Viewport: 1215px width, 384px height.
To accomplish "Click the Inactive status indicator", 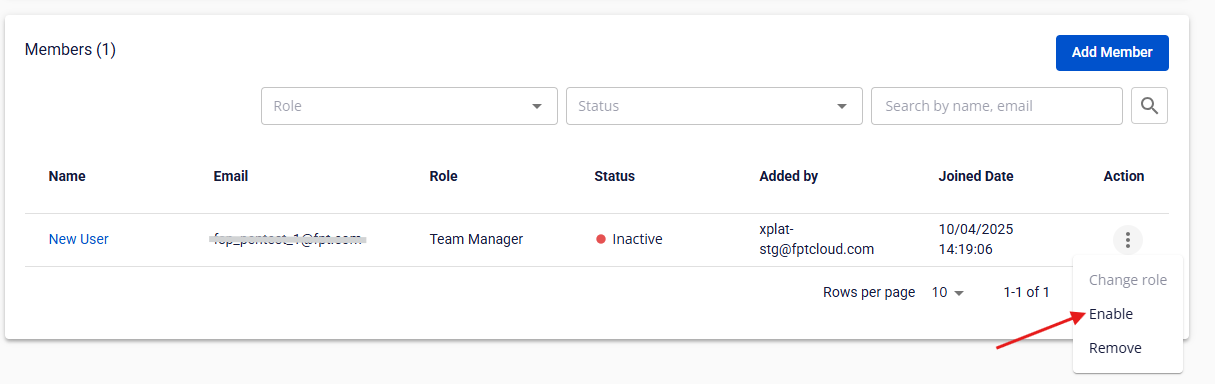I will [x=629, y=239].
